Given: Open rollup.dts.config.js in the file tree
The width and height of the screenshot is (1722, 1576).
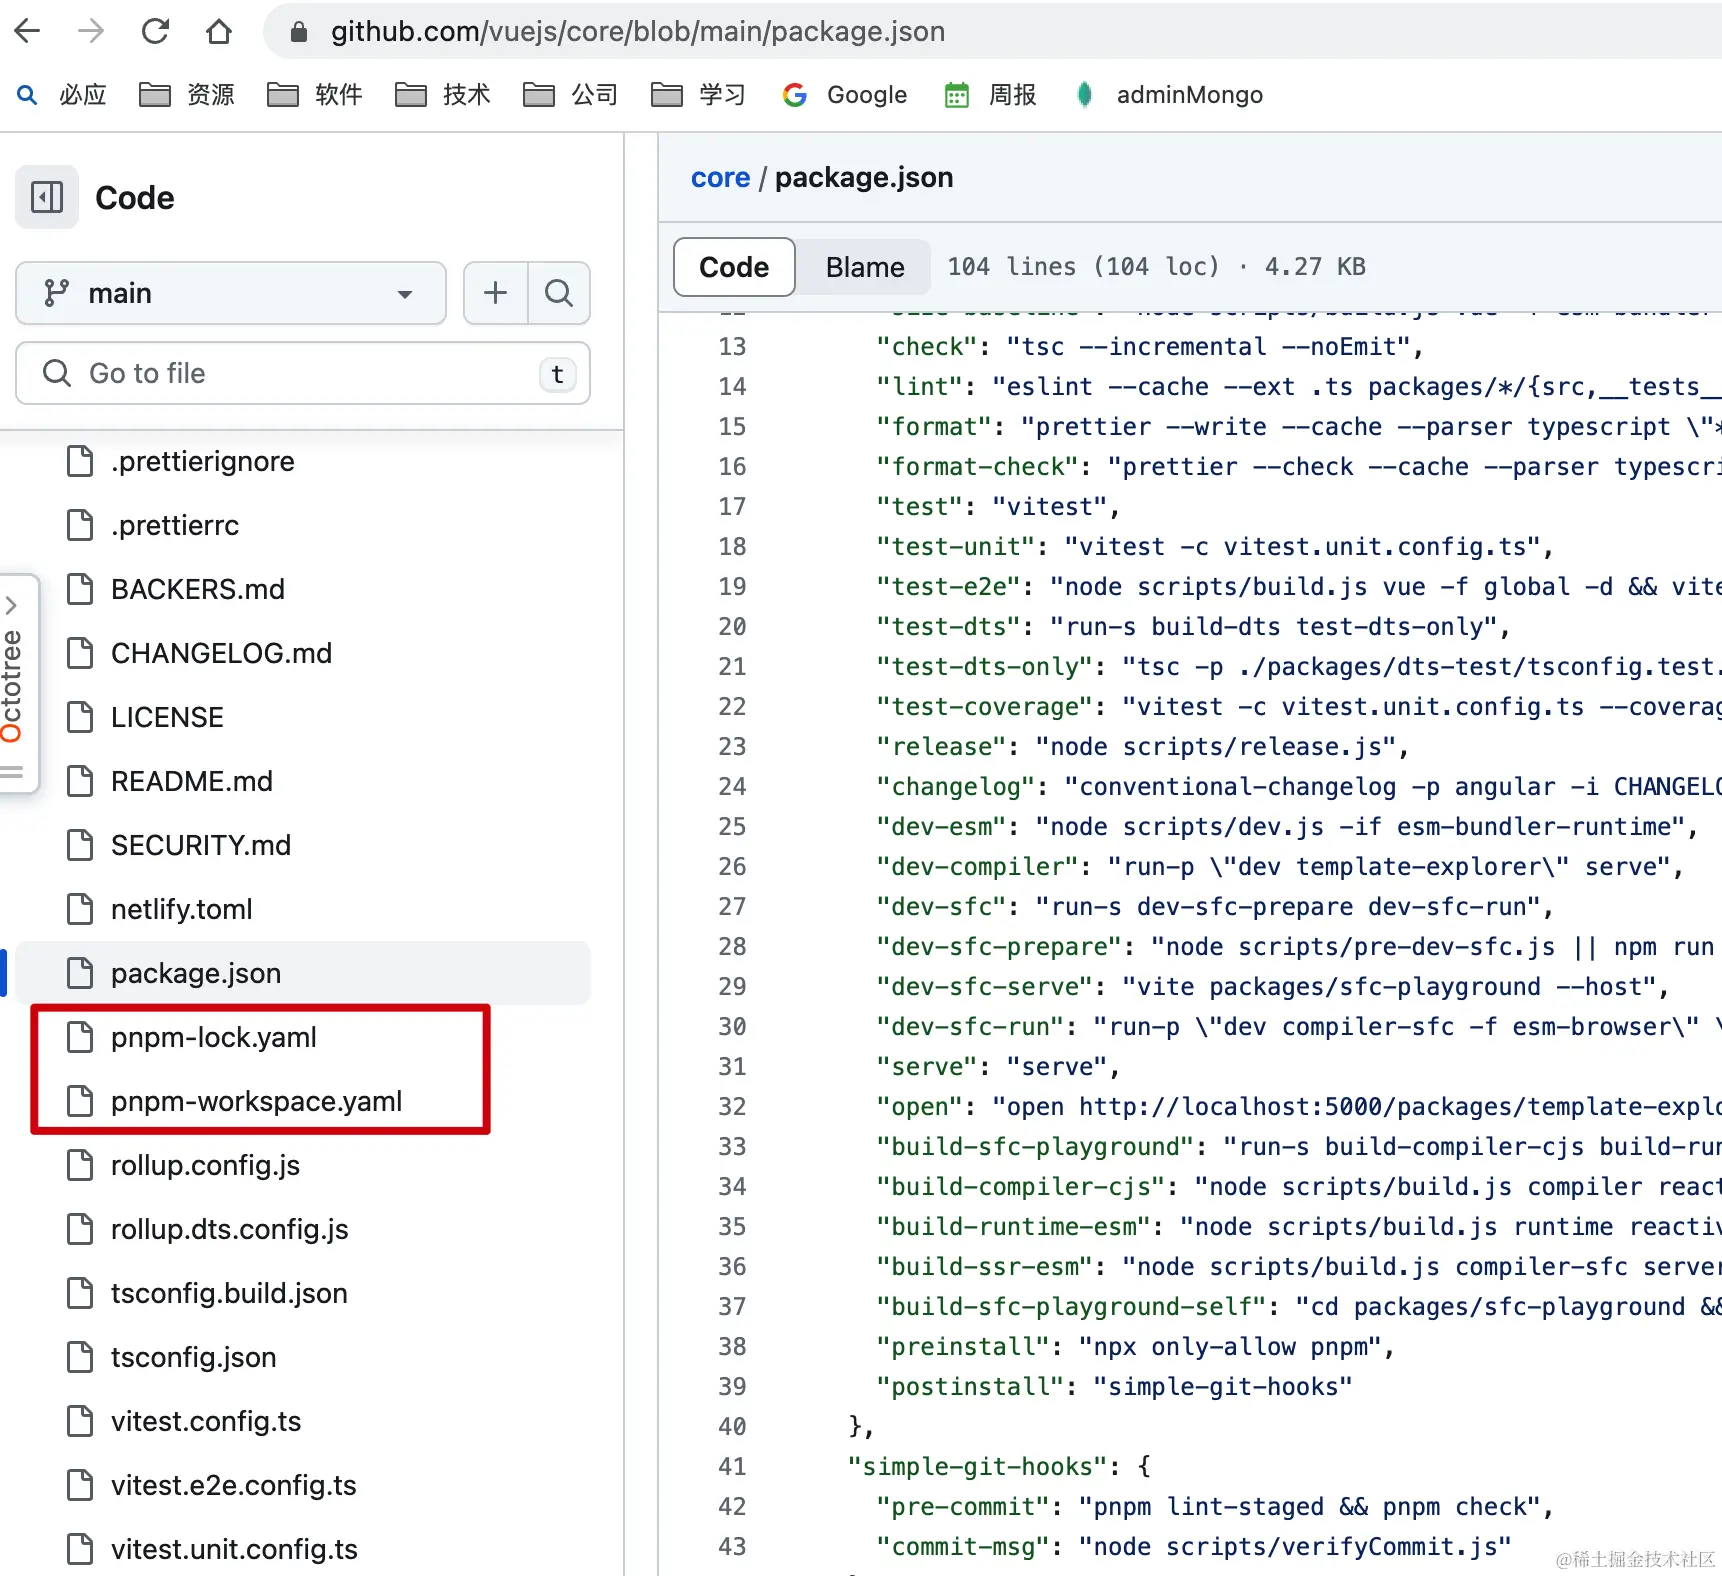Looking at the screenshot, I should click(x=230, y=1229).
